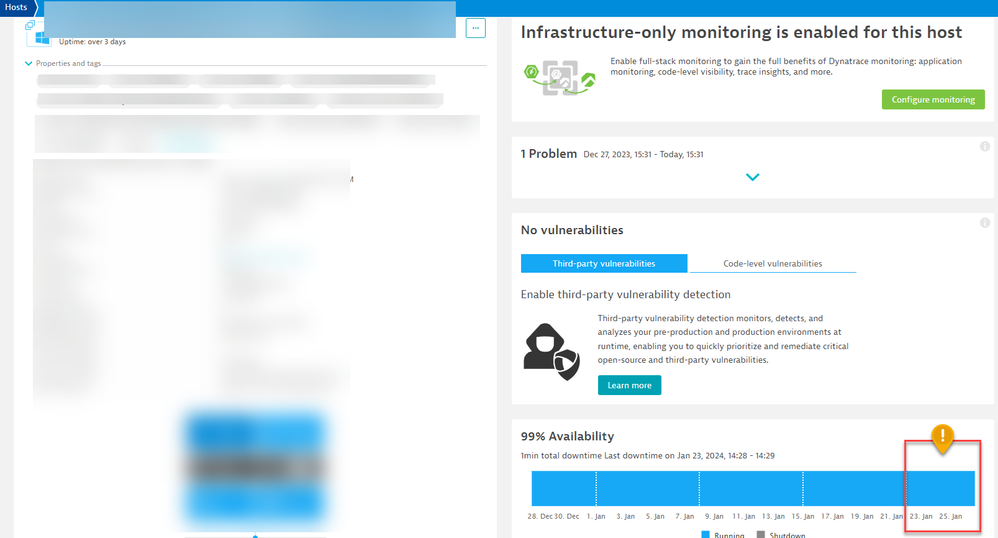Viewport: 998px width, 538px height.
Task: Switch to Code-level vulnerabilities tab
Action: click(772, 263)
